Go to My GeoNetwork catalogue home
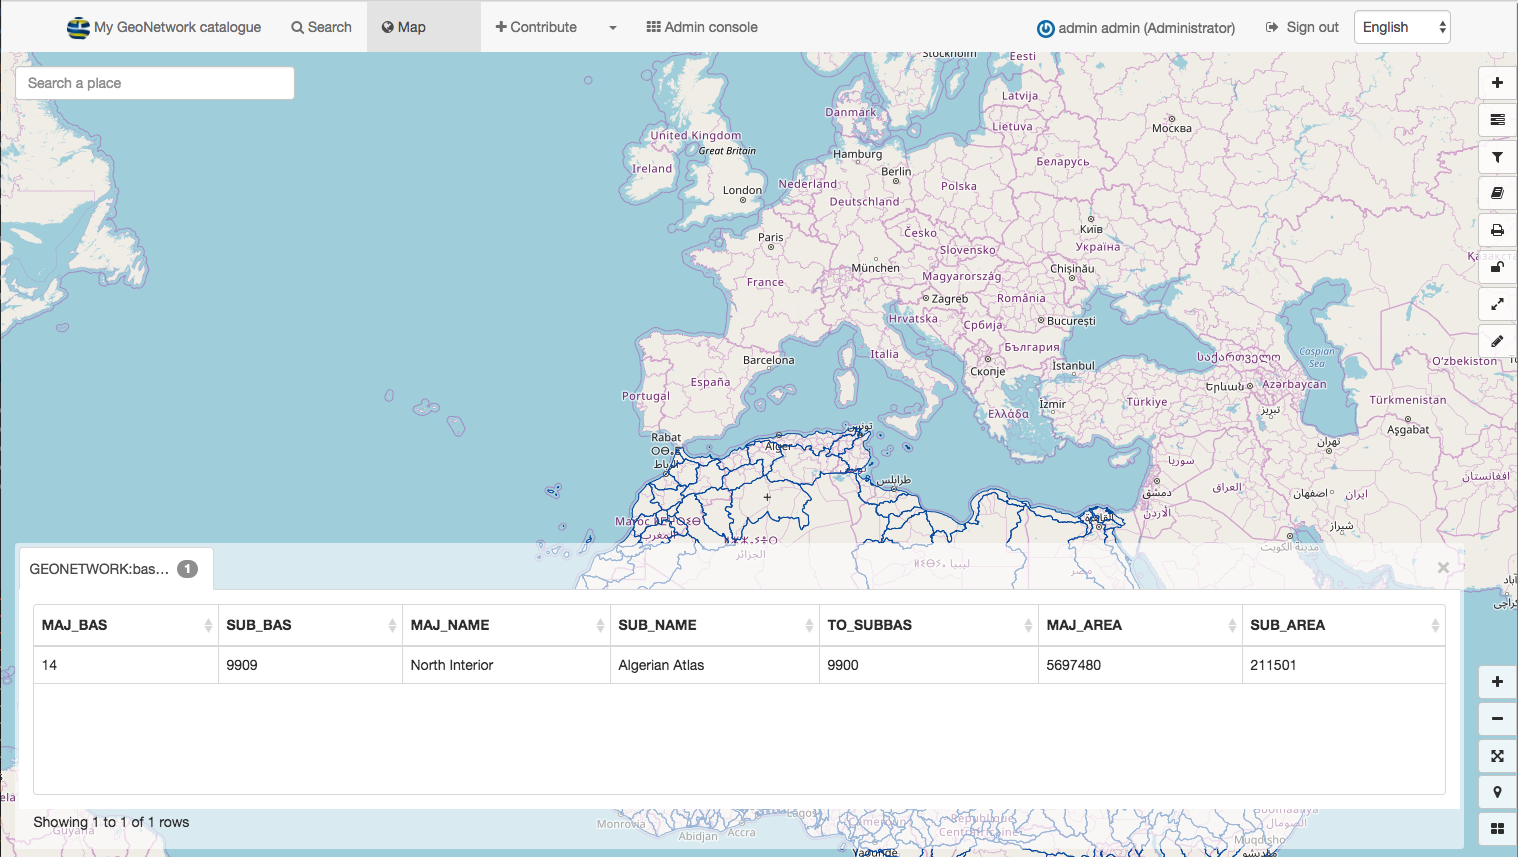Image resolution: width=1518 pixels, height=857 pixels. tap(165, 27)
